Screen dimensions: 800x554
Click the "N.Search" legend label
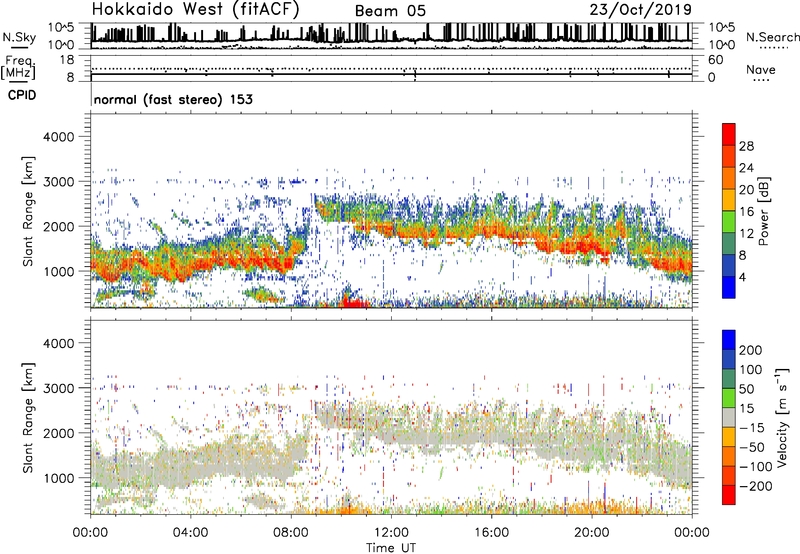coord(772,37)
